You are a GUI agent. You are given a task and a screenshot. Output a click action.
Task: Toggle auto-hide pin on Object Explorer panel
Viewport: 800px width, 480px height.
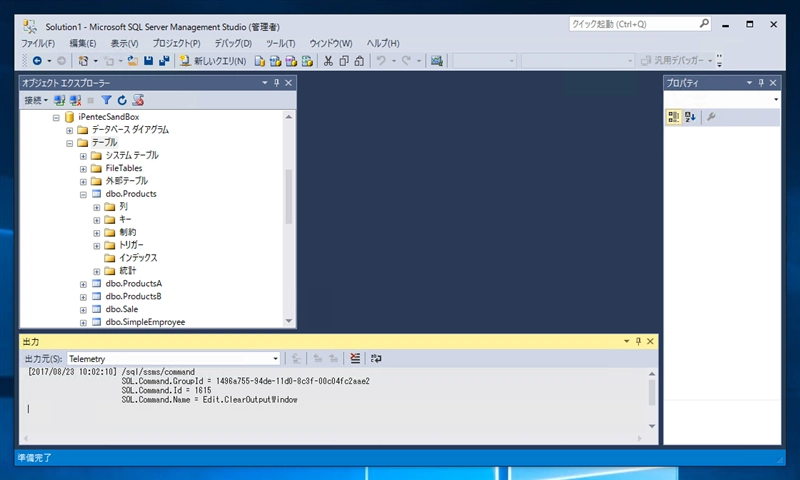point(277,83)
